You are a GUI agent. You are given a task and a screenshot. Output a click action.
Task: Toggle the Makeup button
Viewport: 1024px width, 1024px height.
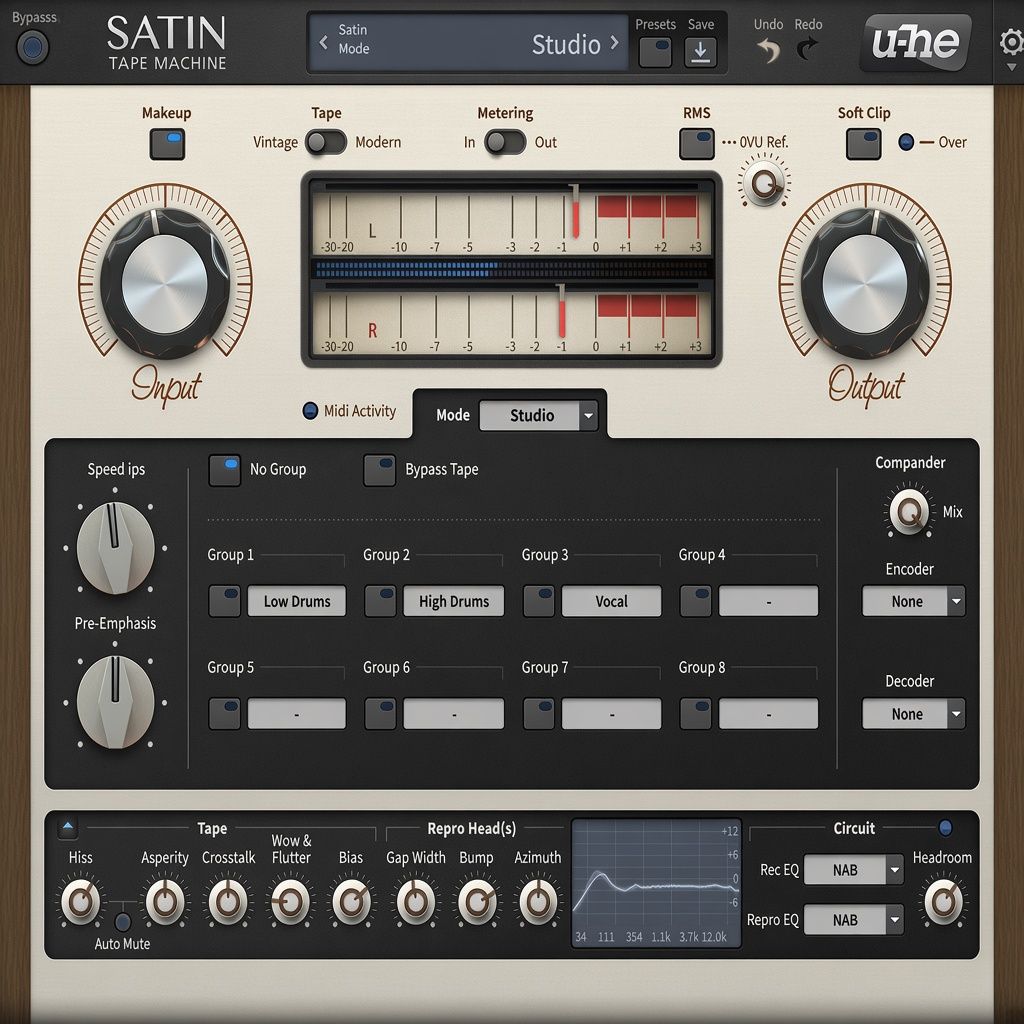pyautogui.click(x=167, y=144)
